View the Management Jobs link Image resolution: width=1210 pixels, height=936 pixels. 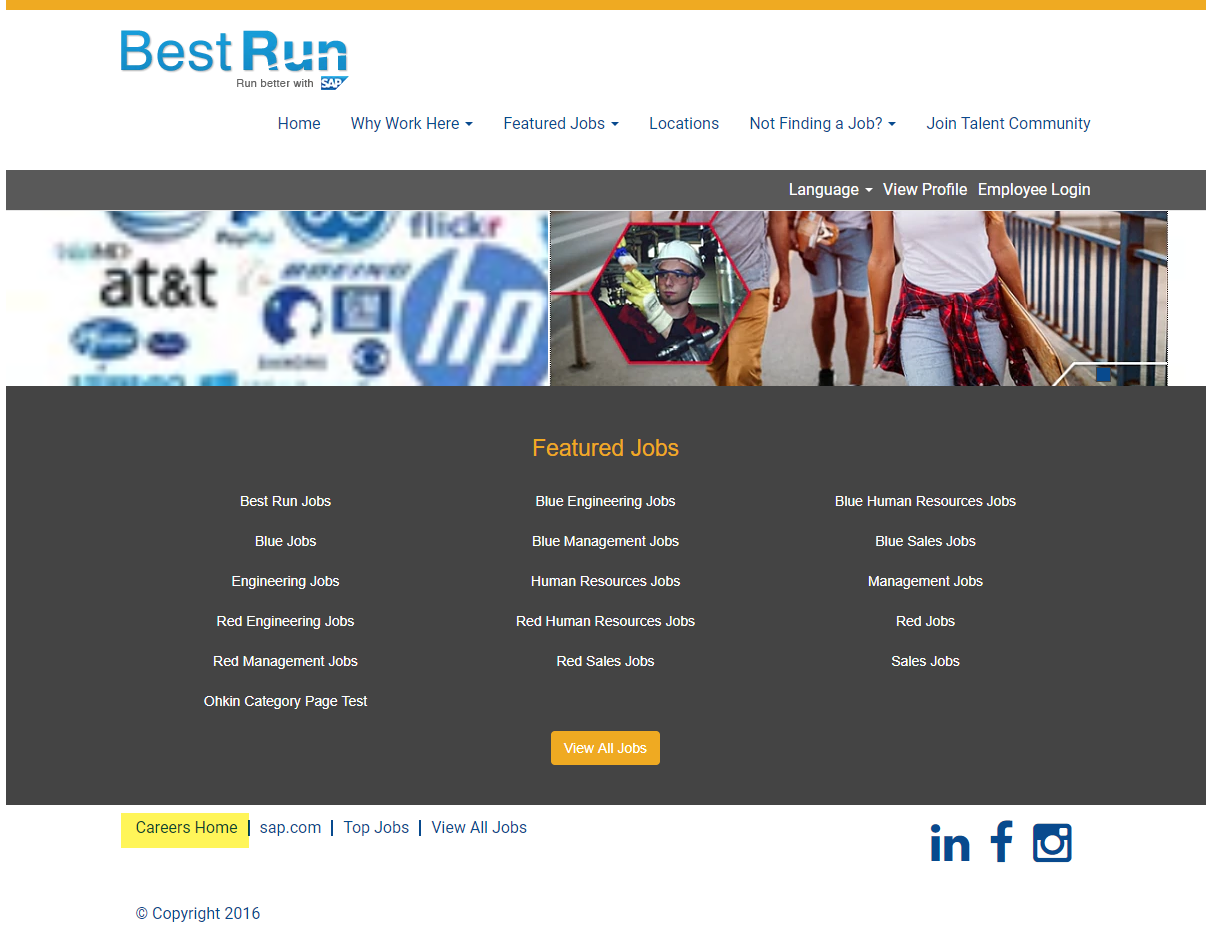tap(925, 581)
